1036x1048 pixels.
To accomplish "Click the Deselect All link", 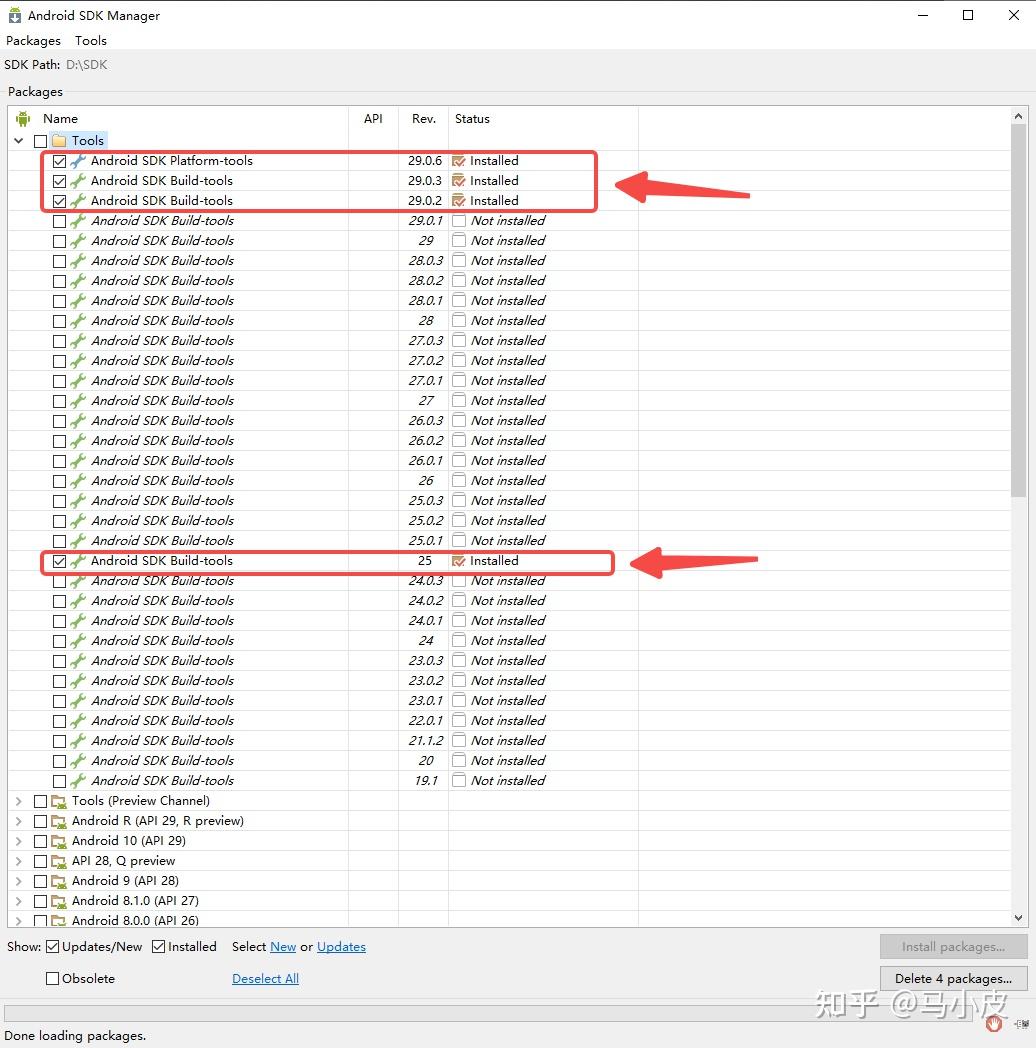I will 265,978.
